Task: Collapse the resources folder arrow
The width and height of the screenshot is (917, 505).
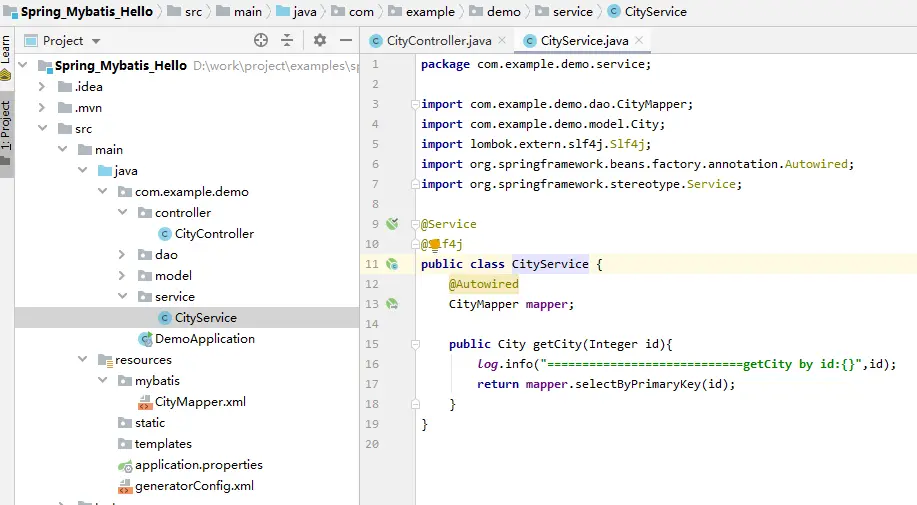Action: coord(82,359)
